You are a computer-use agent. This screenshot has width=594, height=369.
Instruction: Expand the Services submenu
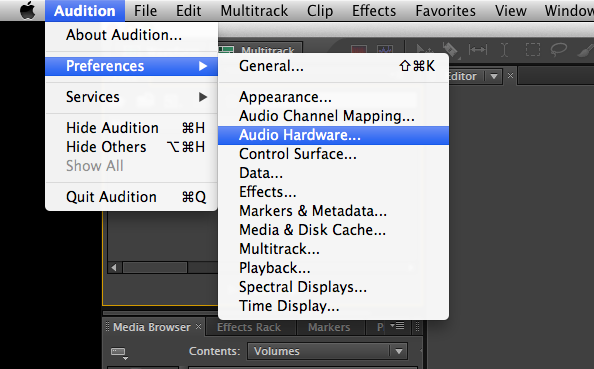pyautogui.click(x=131, y=97)
